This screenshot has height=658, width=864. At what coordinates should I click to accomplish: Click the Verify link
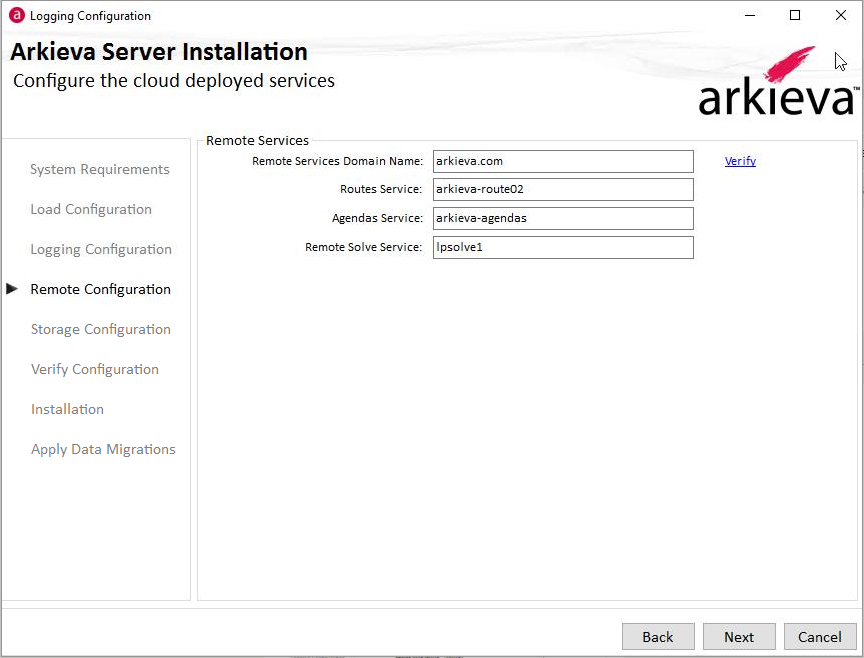740,161
